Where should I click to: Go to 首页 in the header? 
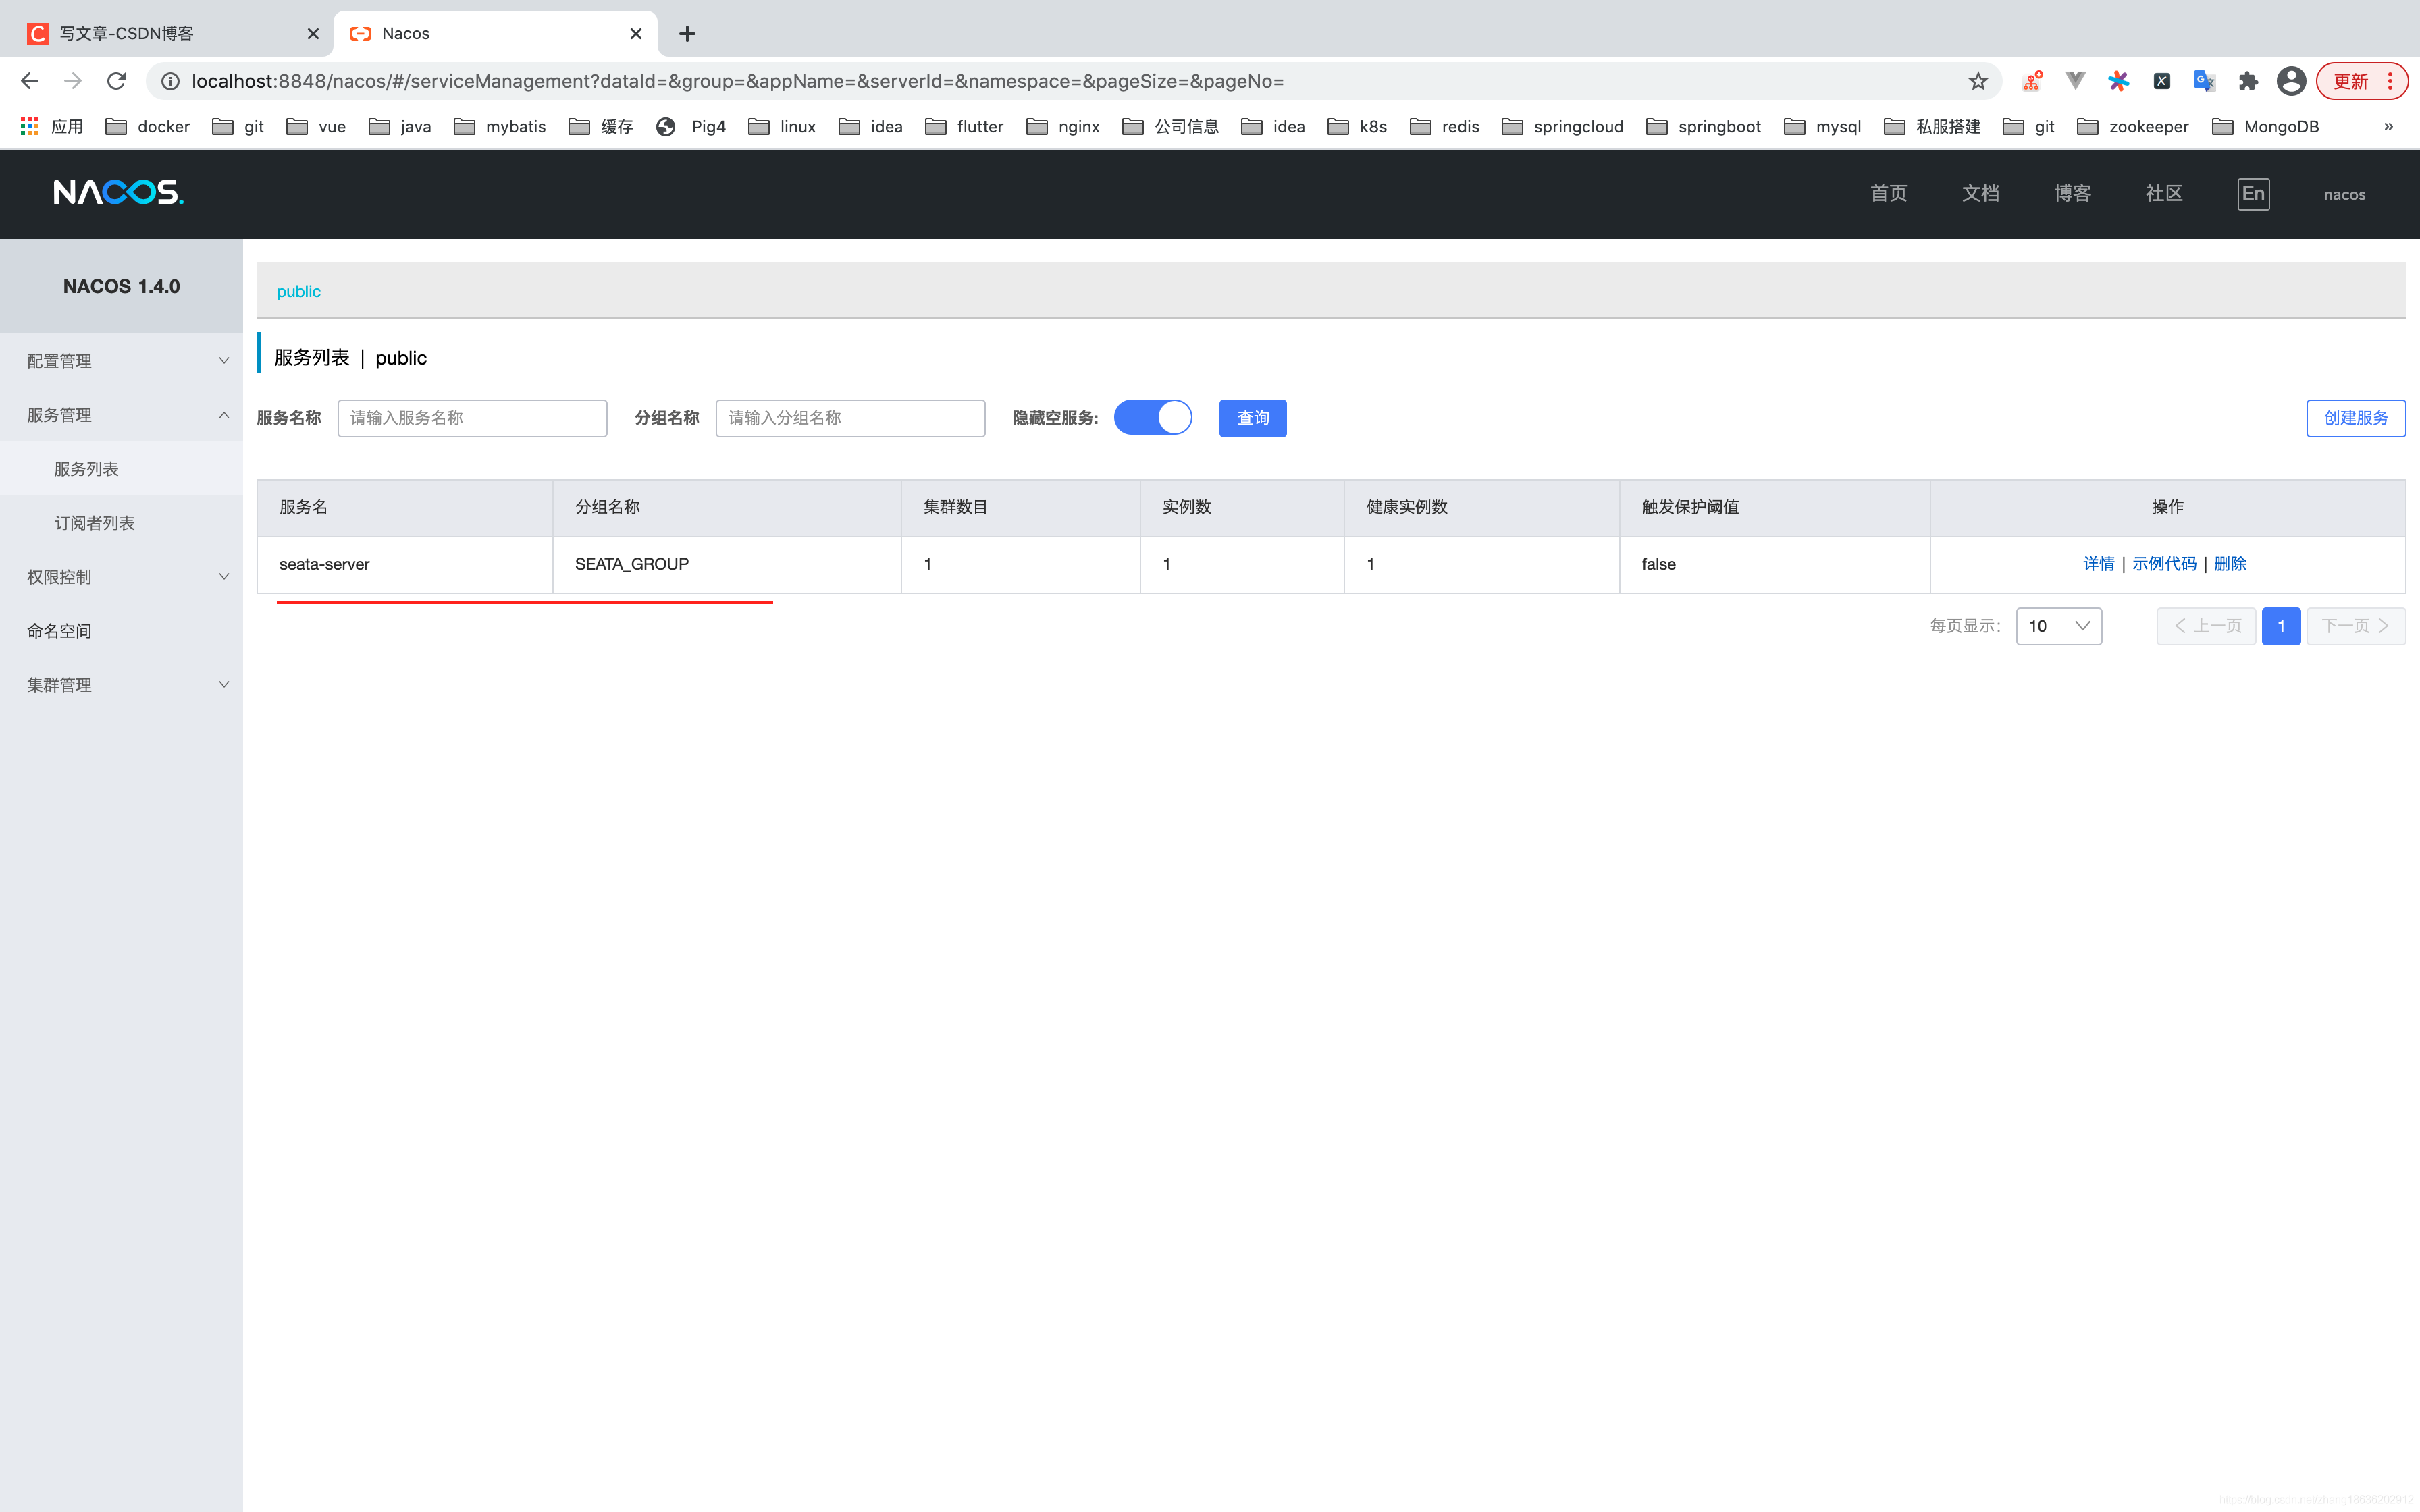click(x=1888, y=193)
